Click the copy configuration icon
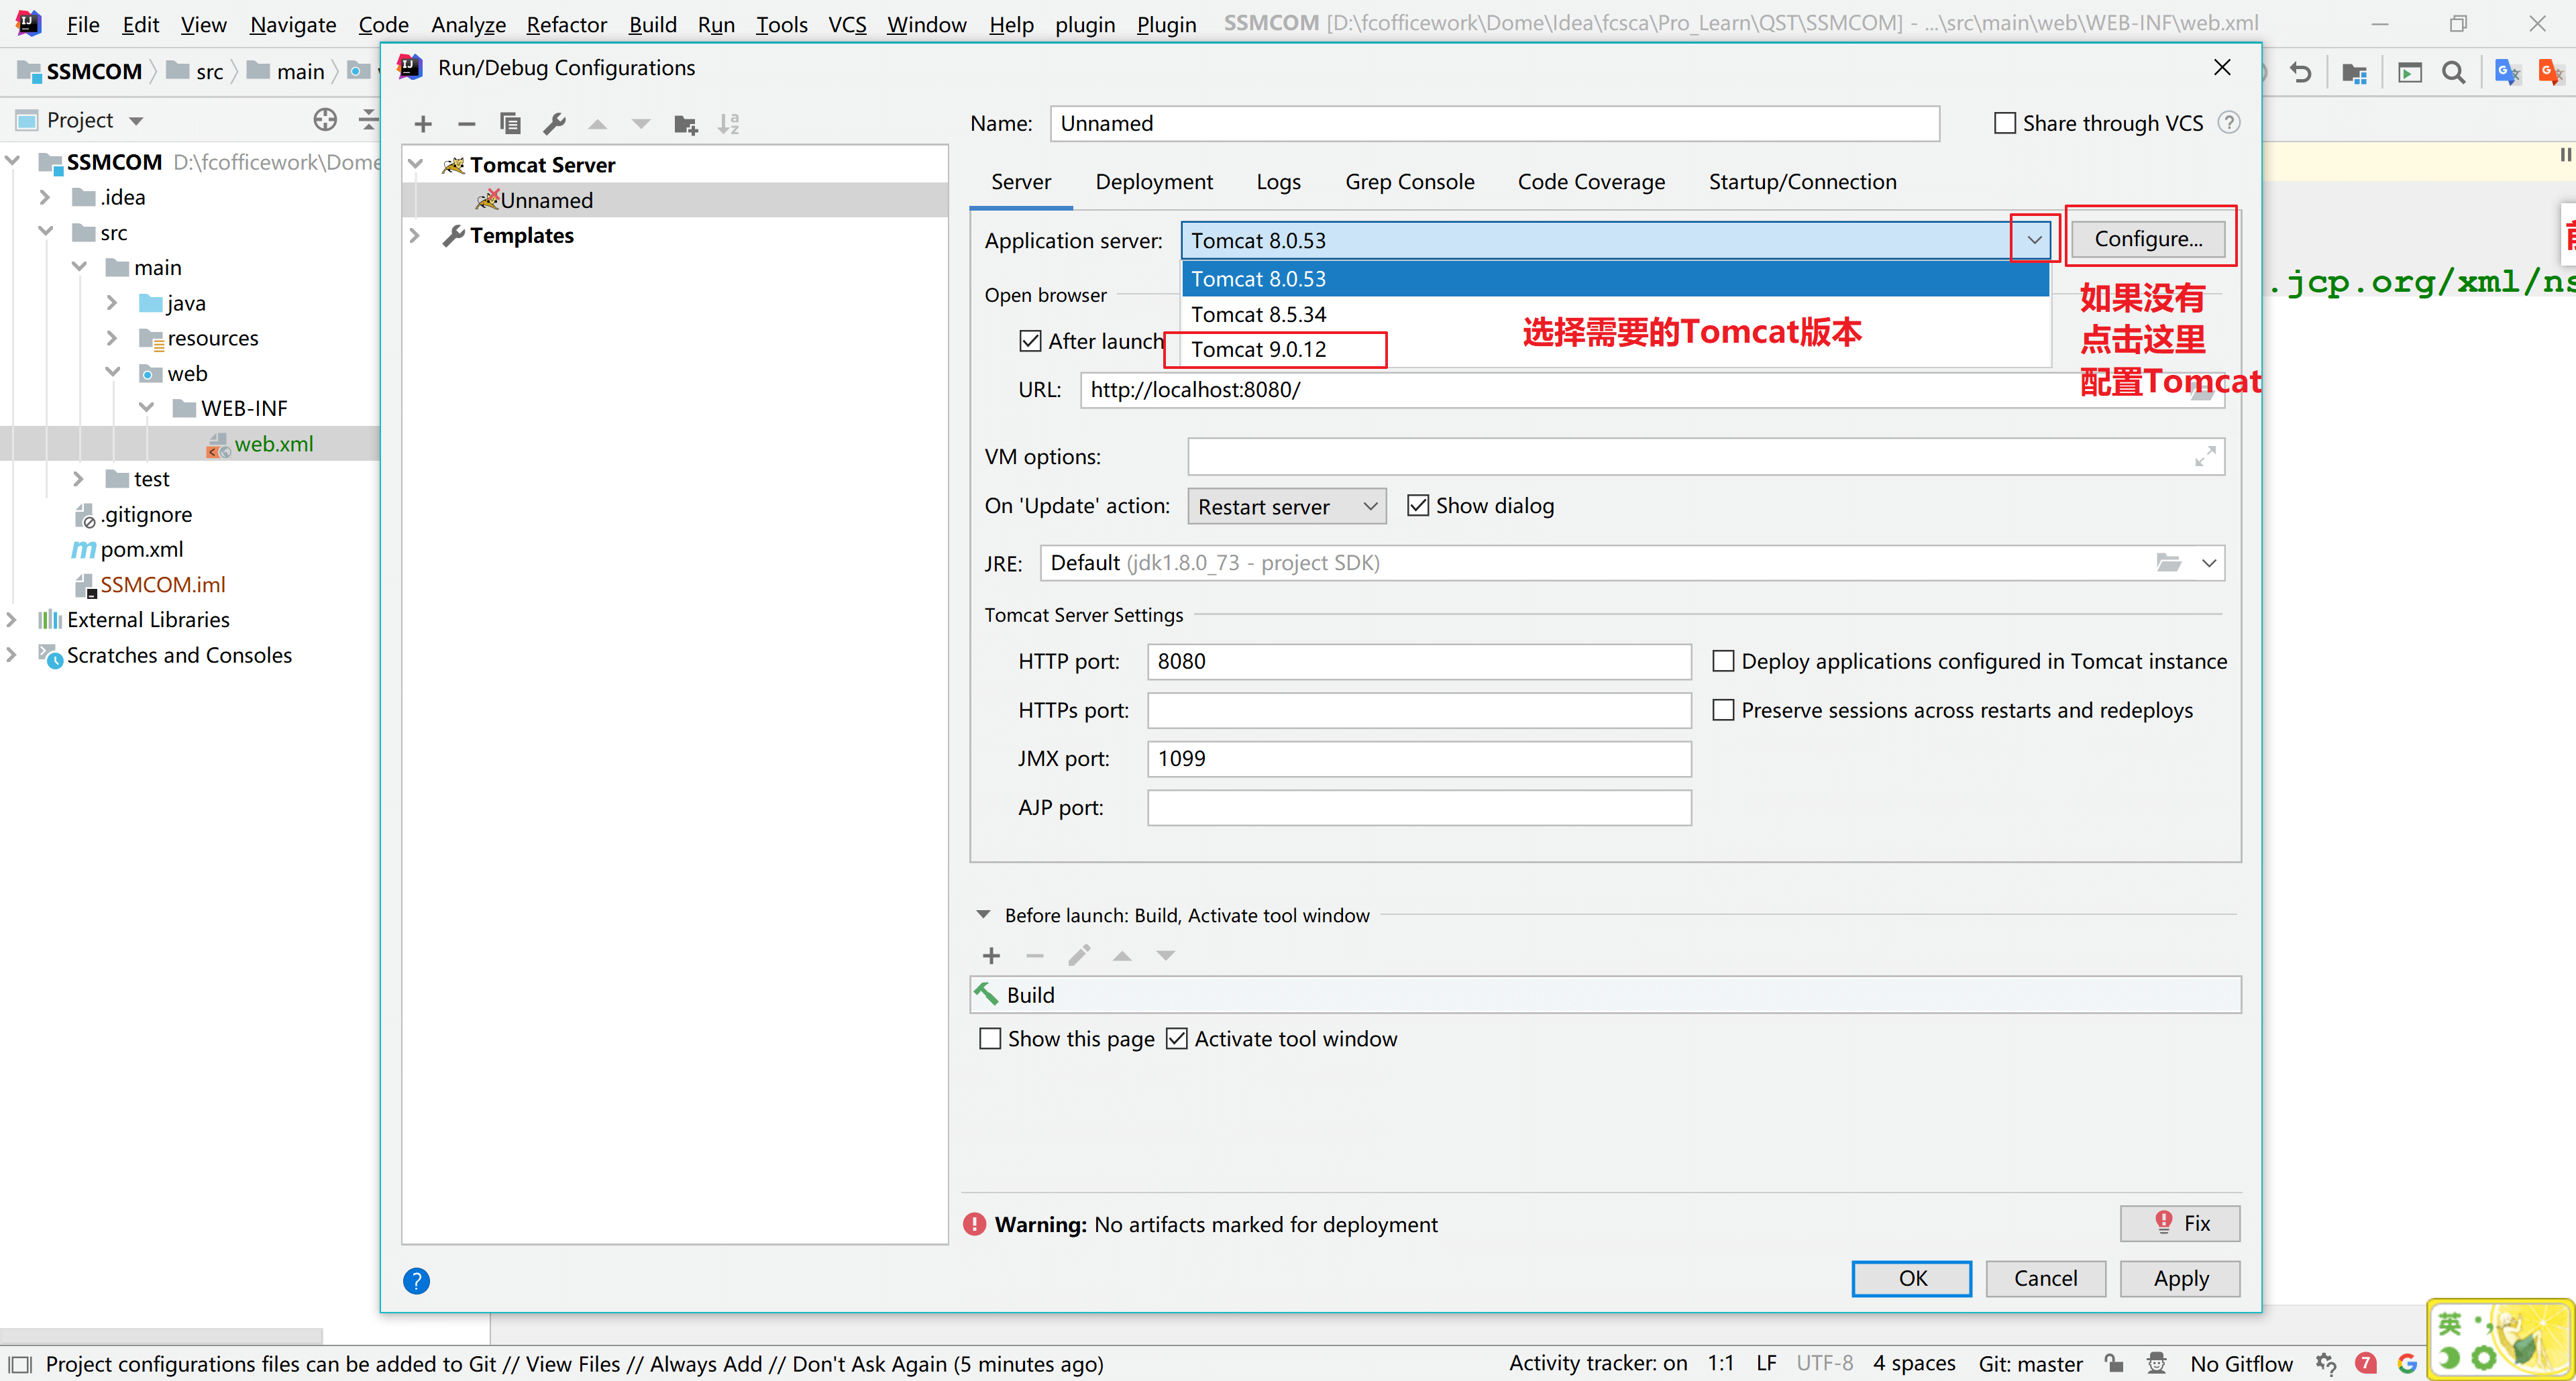 coord(510,124)
